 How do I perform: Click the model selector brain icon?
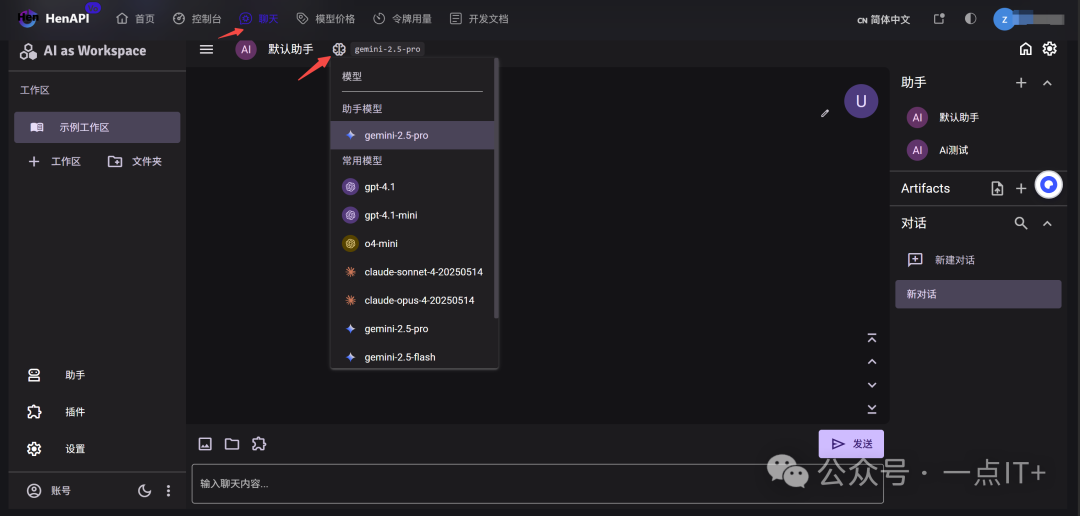click(339, 49)
